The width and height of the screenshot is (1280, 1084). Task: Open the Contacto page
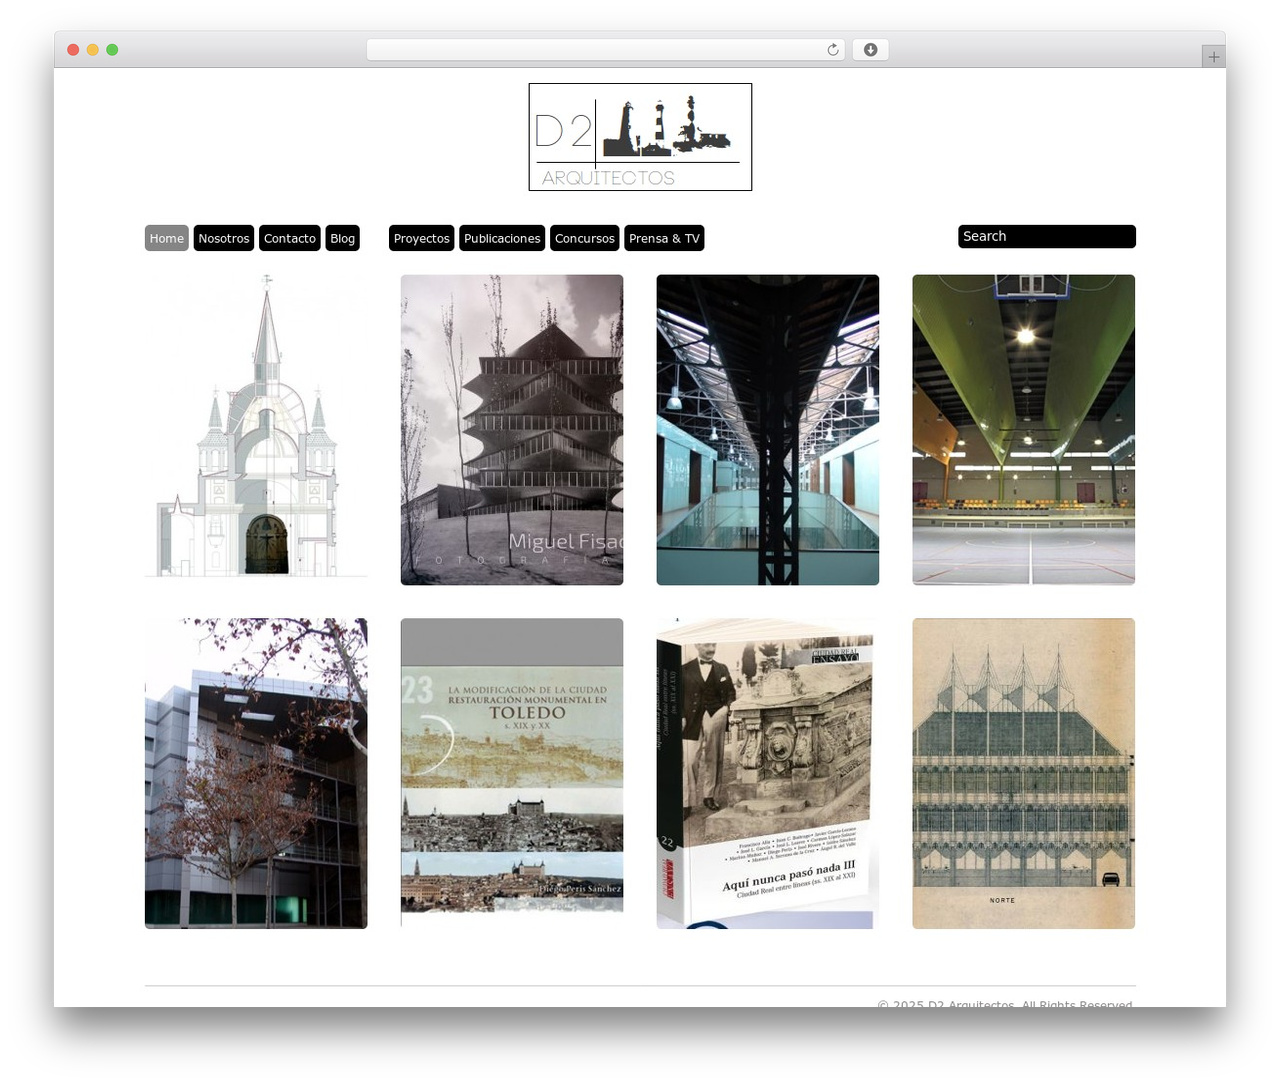pyautogui.click(x=290, y=238)
